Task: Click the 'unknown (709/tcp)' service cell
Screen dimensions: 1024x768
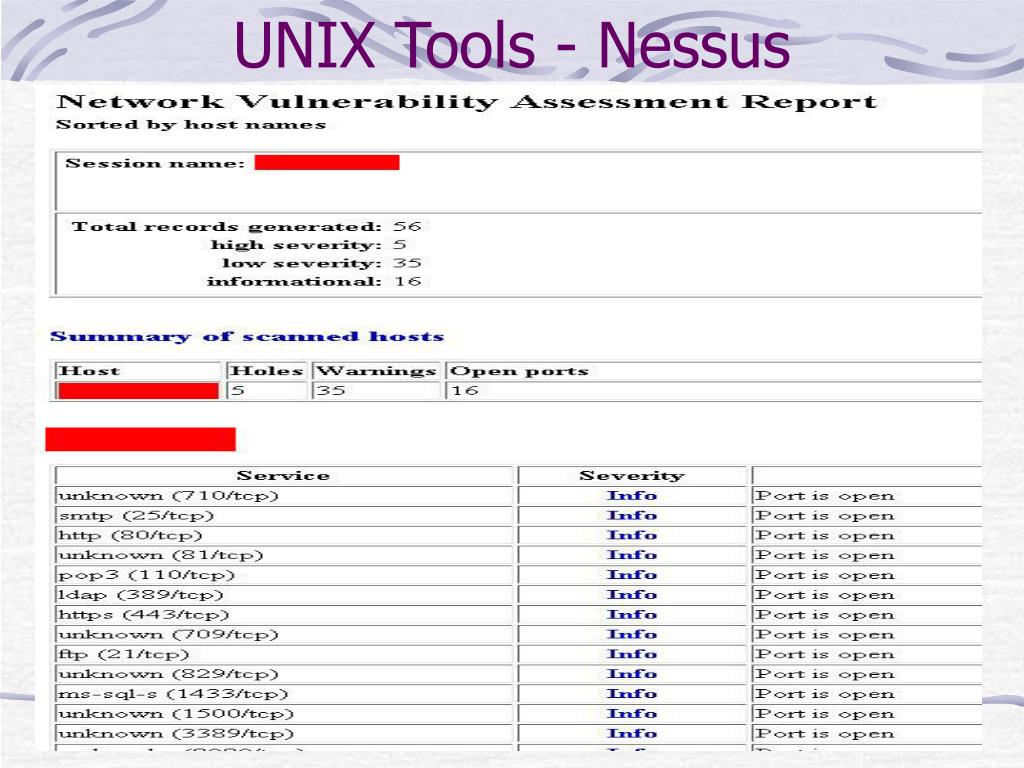Action: coord(284,634)
